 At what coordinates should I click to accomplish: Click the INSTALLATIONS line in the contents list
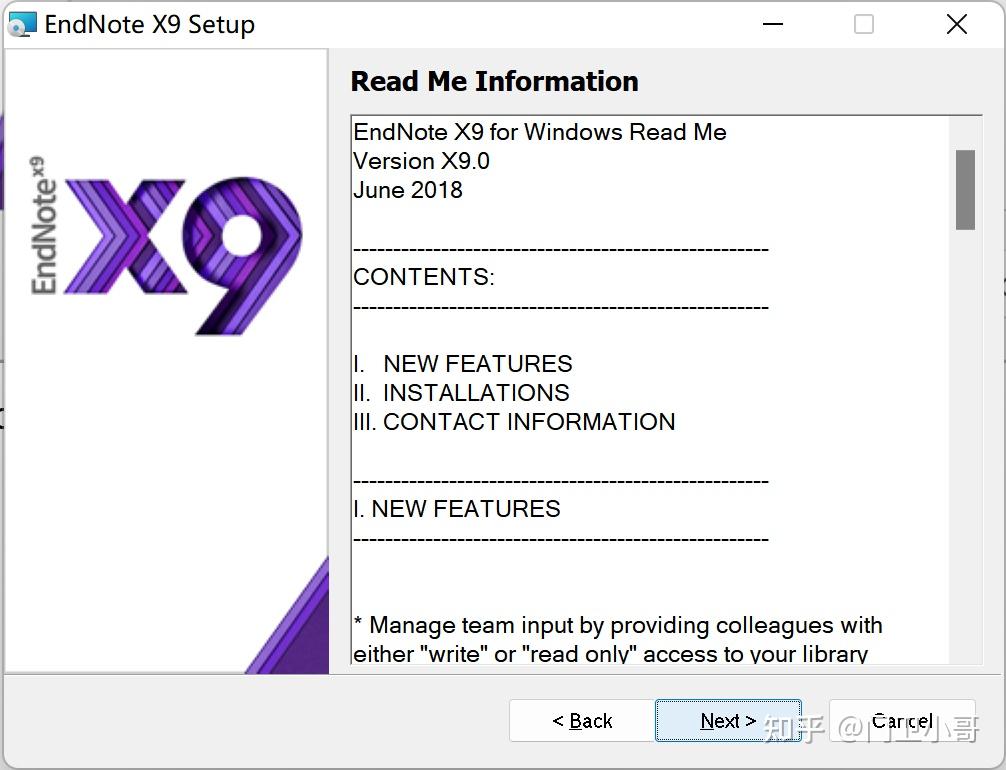point(460,393)
